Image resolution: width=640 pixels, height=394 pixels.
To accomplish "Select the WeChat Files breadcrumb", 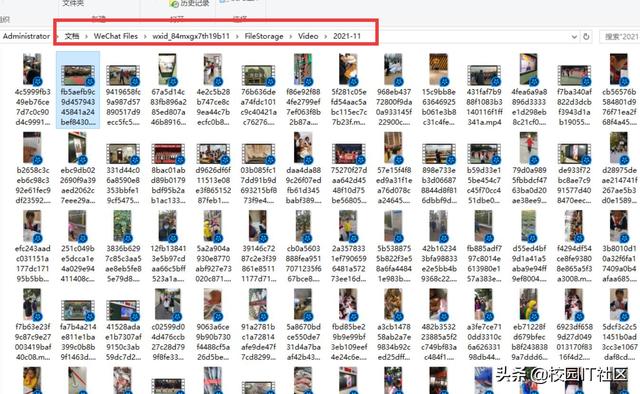I will (x=116, y=36).
